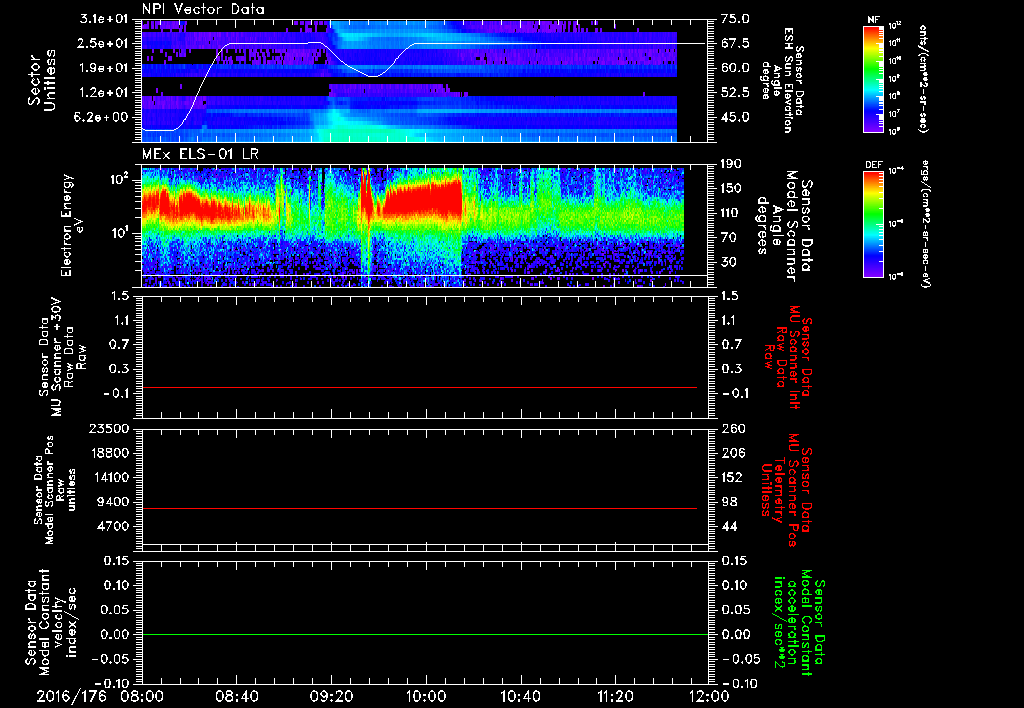Select the 'NPI Vector Data' panel title
Viewport: 1024px width, 708px height.
coord(203,9)
